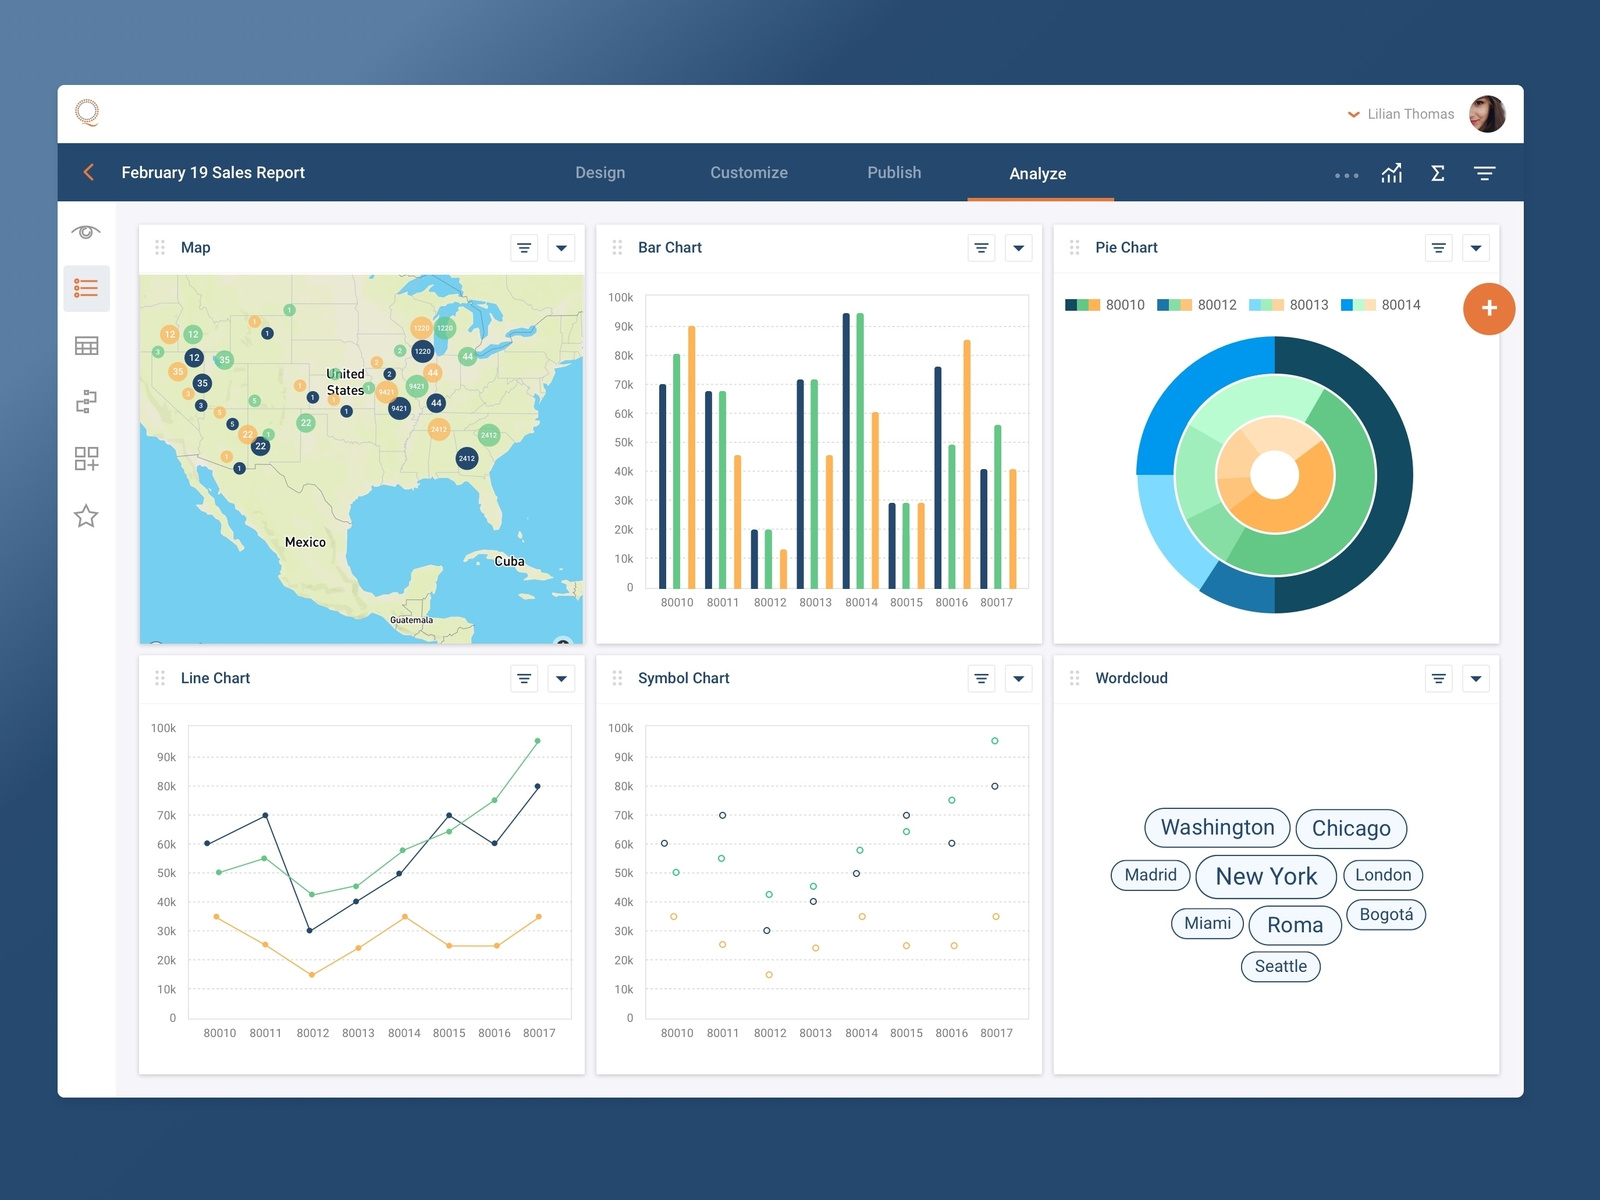
Task: Expand Symbol Chart panel dropdown arrow
Action: tap(1018, 679)
